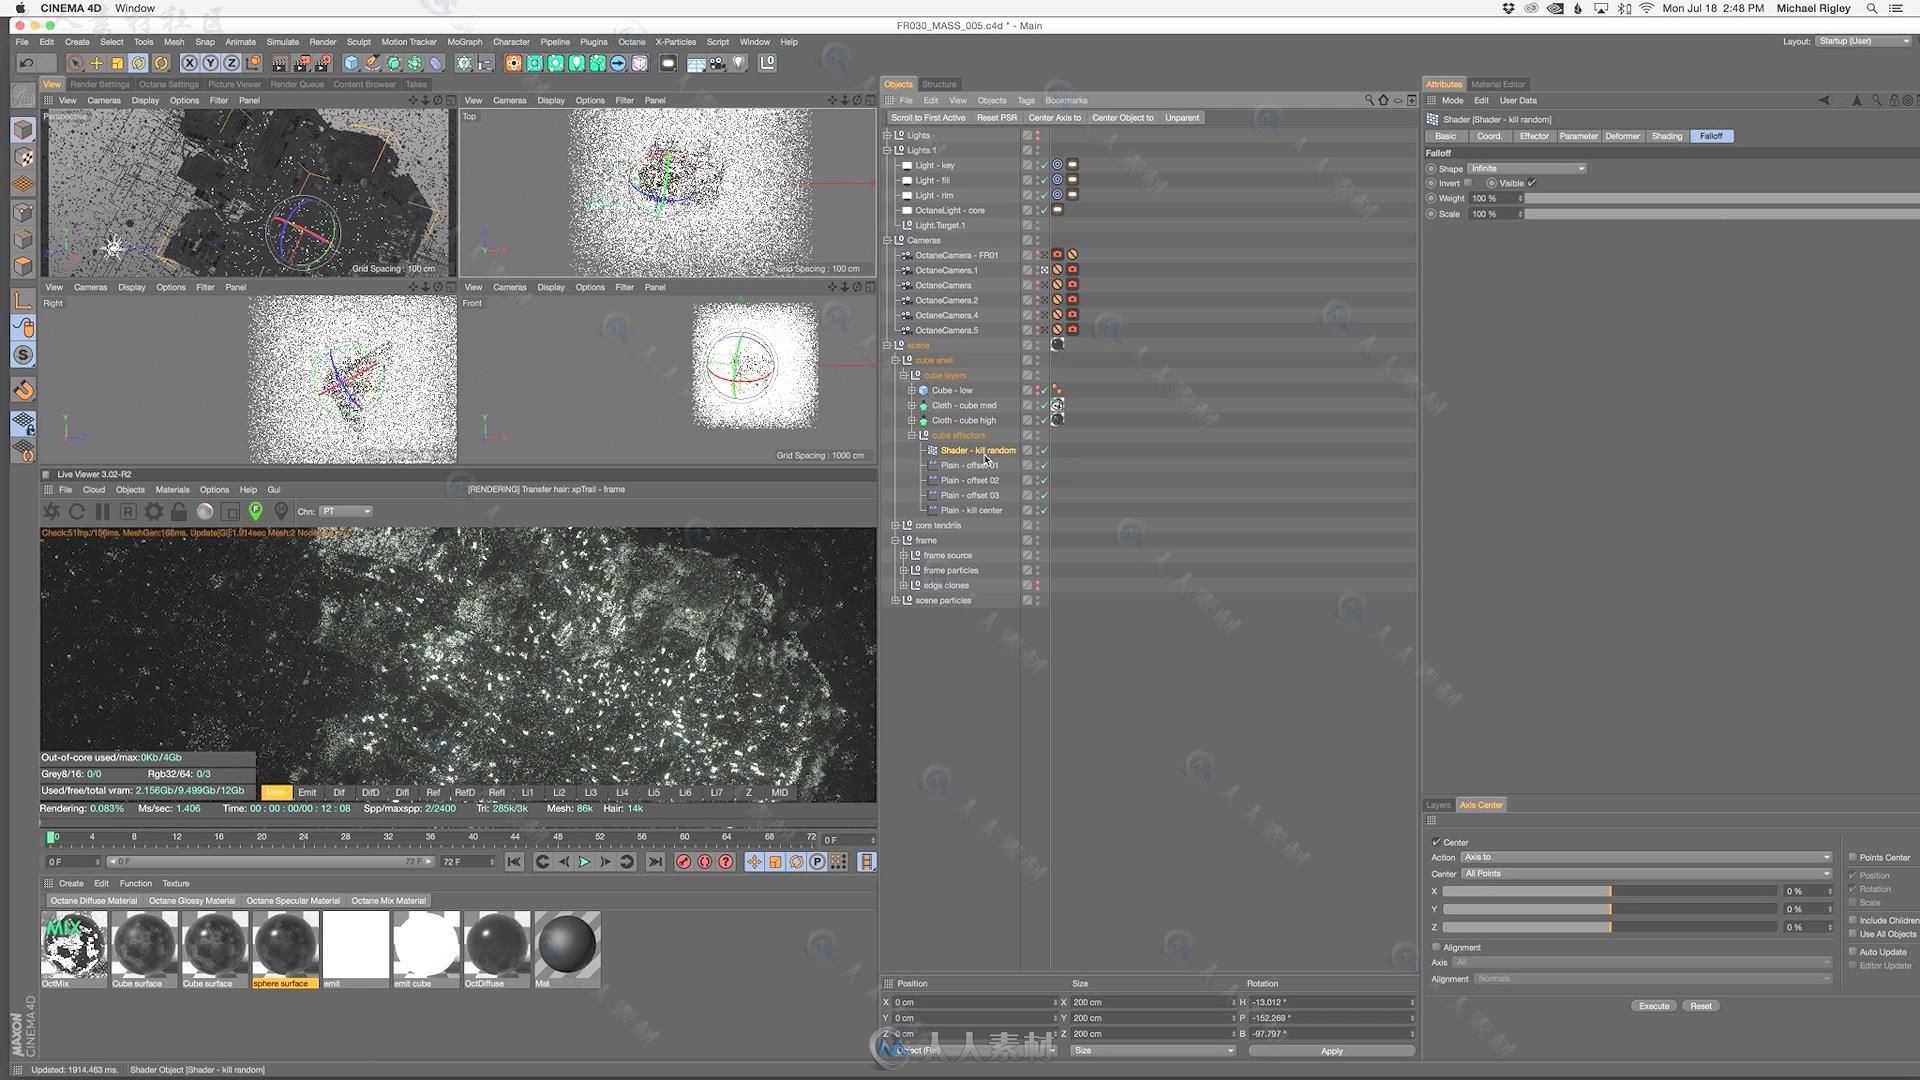Toggle the Live Viewer lock resolution icon
Screen dimensions: 1920x1080
(179, 511)
